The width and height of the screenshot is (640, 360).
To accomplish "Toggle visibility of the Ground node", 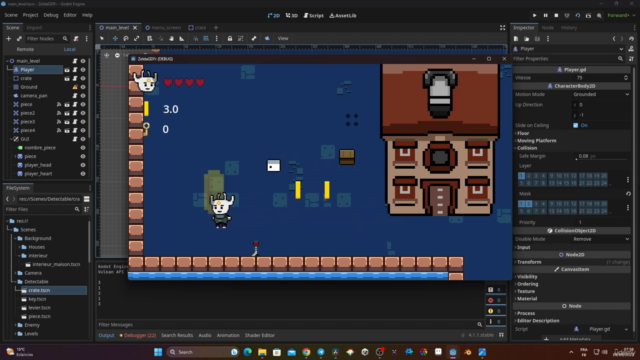I will (x=83, y=87).
